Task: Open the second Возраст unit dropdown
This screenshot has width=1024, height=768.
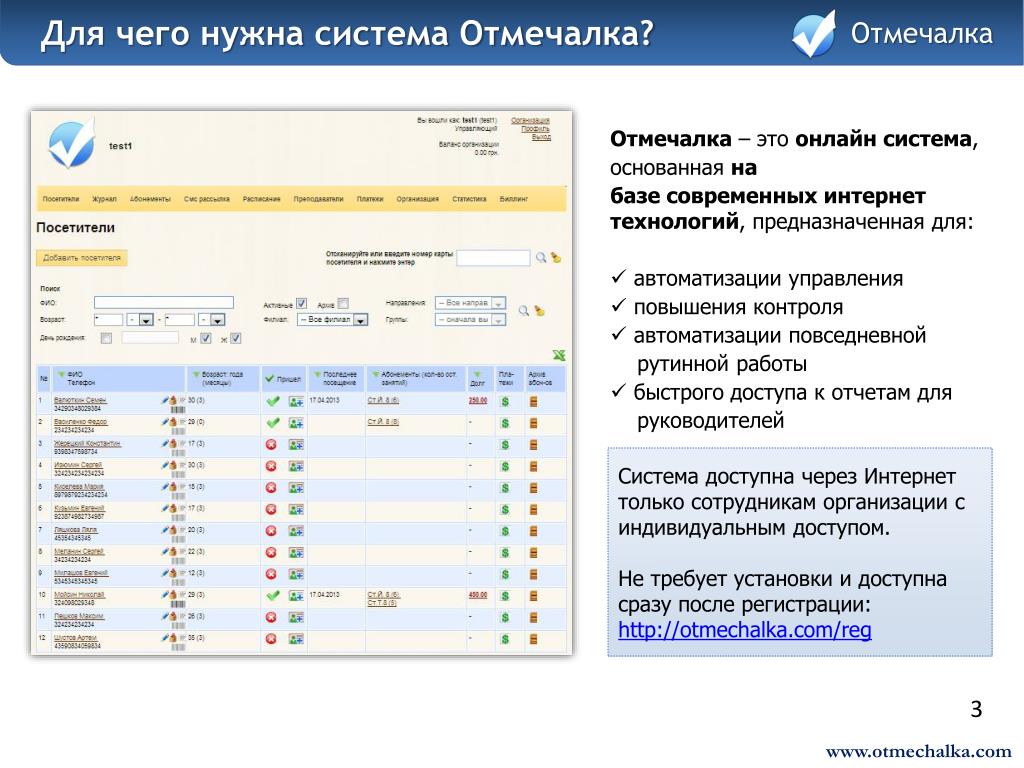Action: point(212,319)
